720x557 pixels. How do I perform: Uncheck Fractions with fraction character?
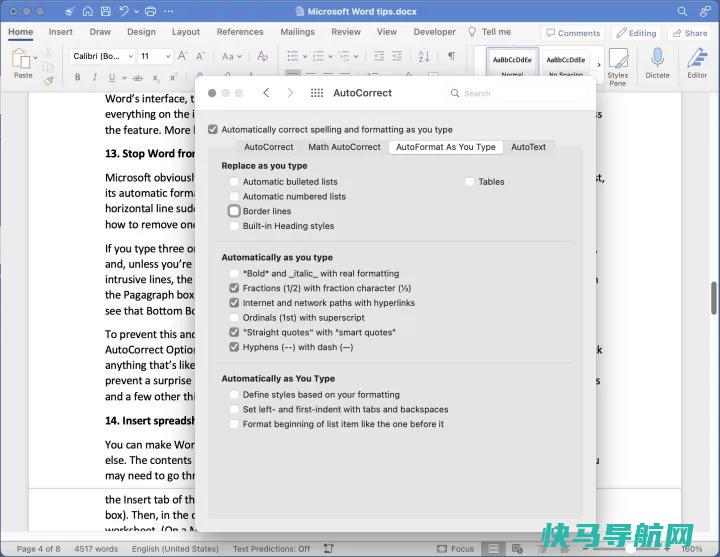coord(234,288)
